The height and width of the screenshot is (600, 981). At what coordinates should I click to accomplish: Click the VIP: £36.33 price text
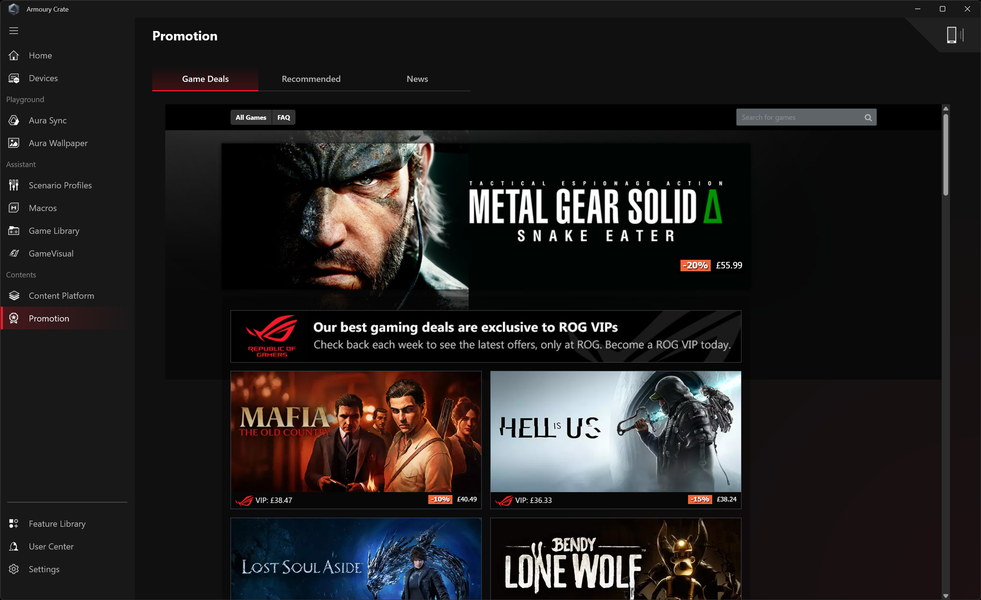click(533, 501)
